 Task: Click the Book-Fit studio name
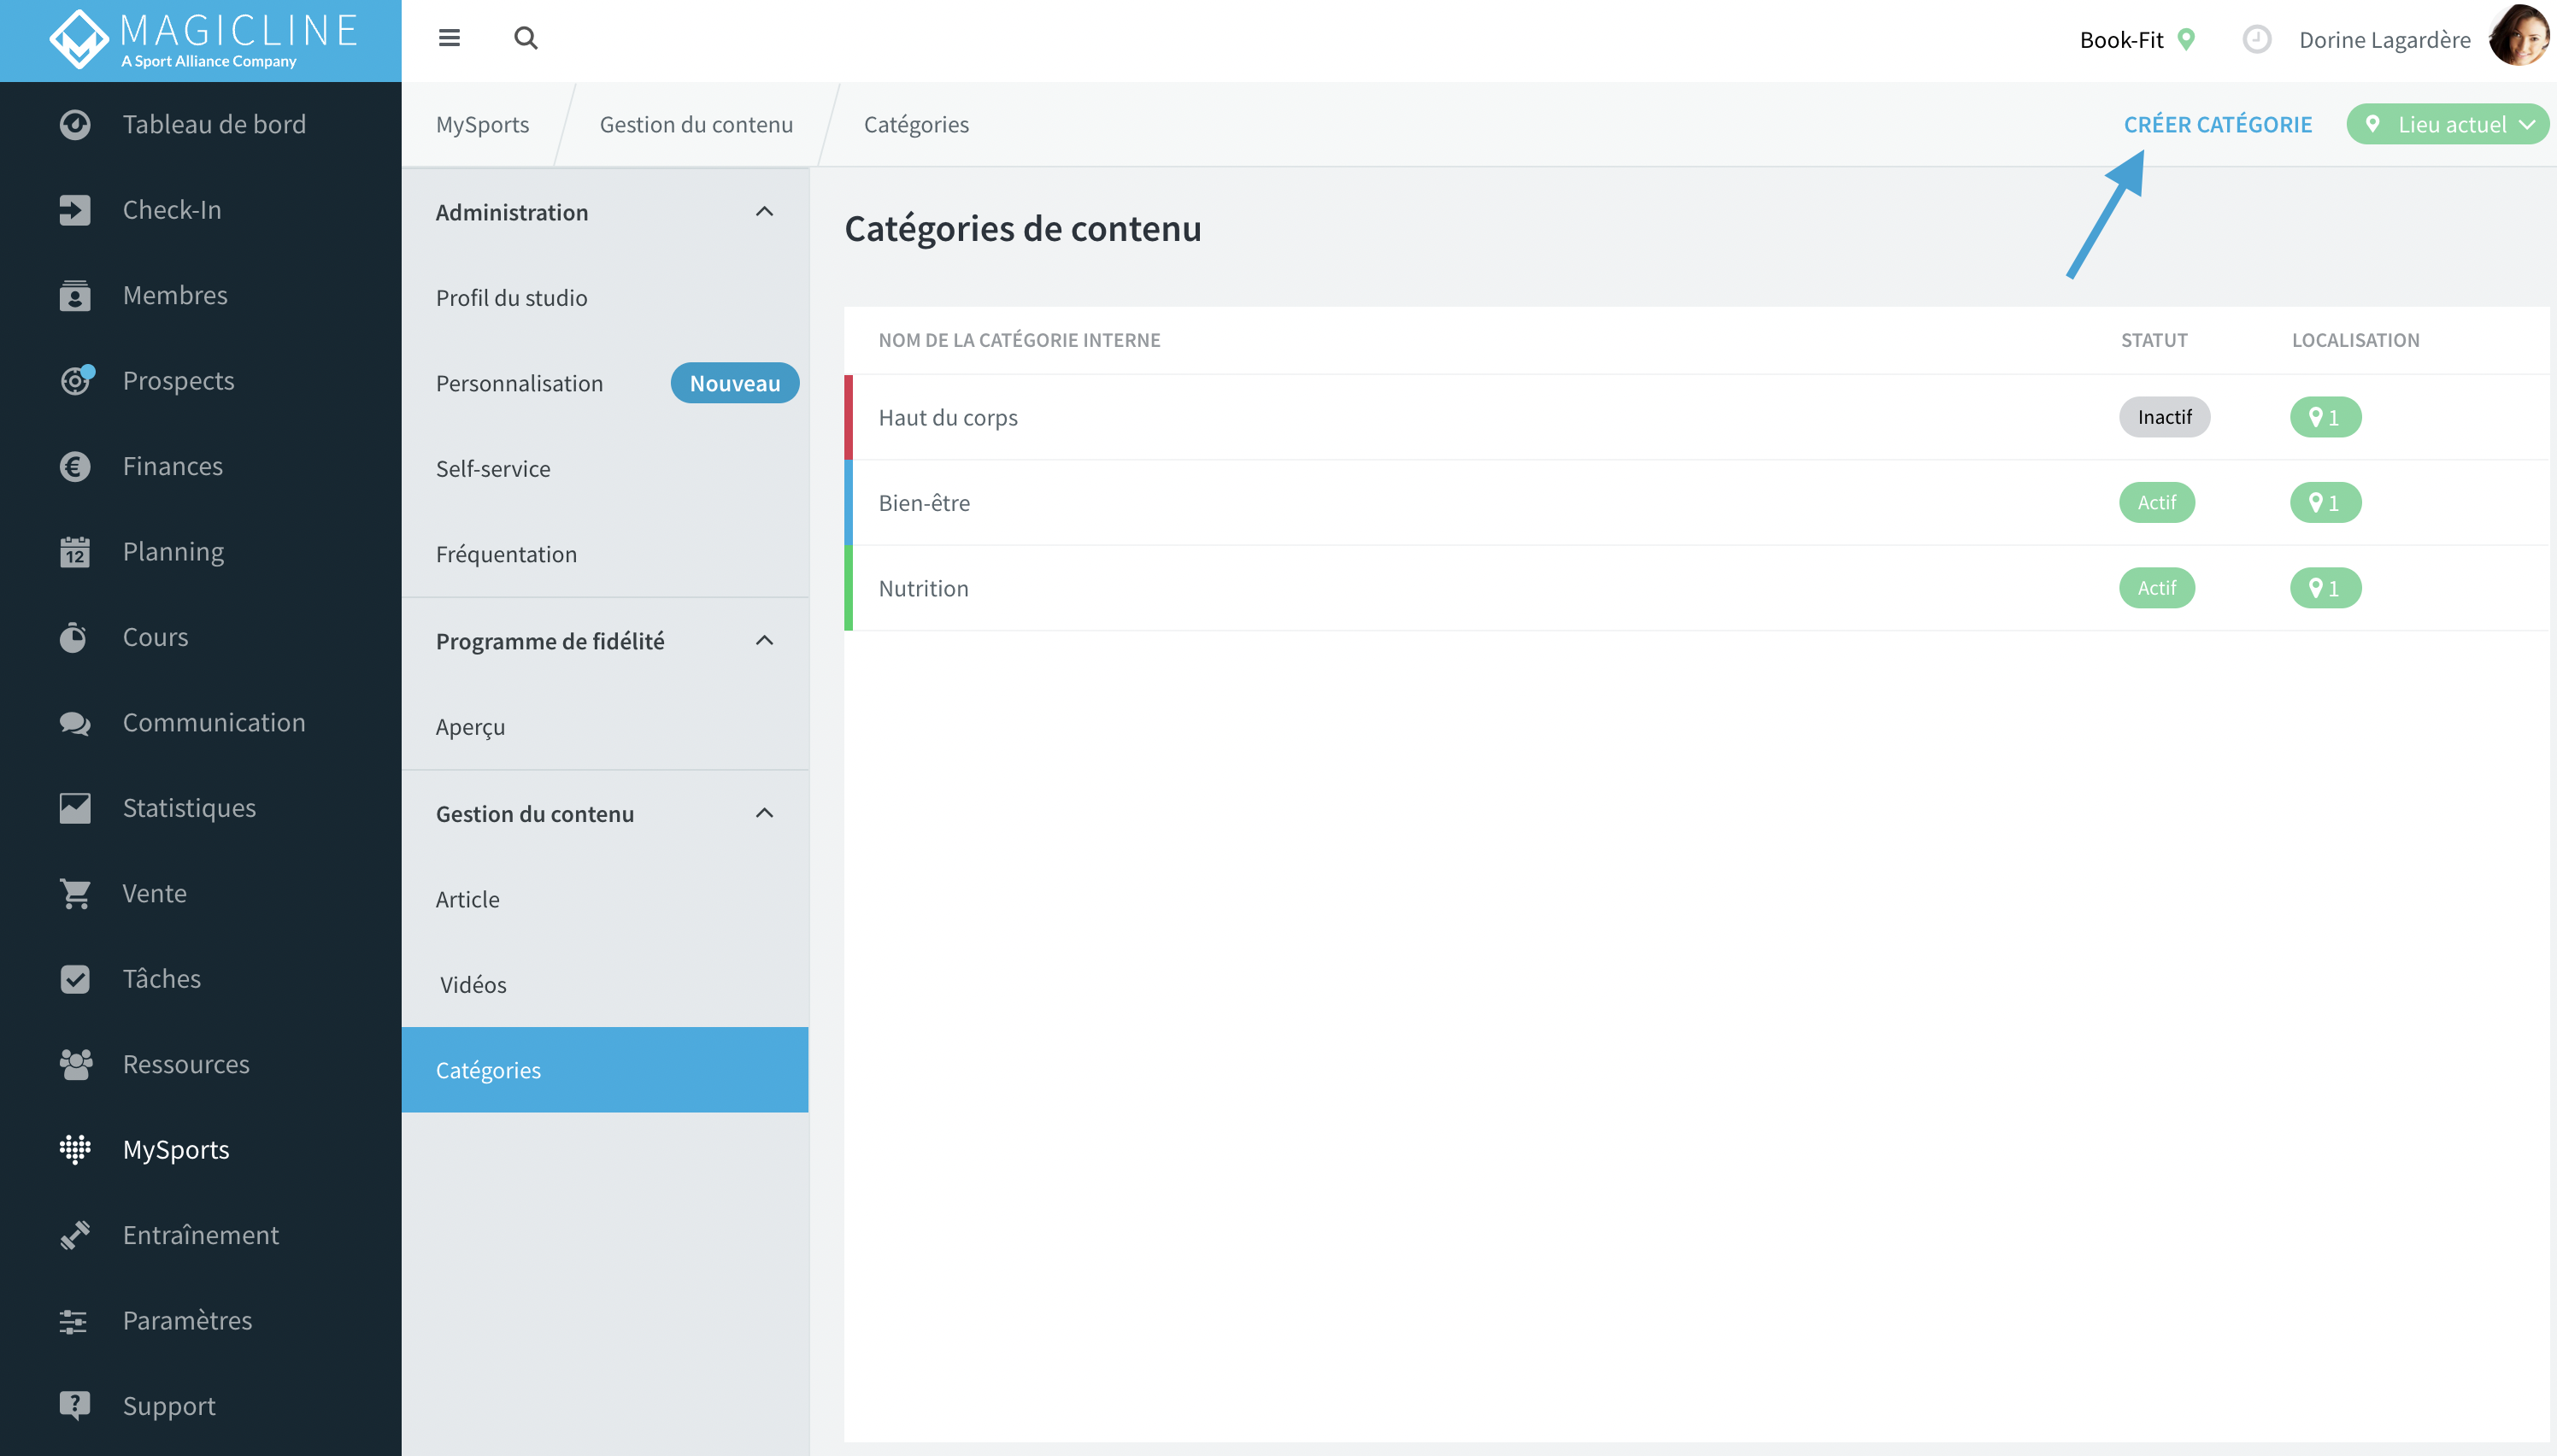2120,39
